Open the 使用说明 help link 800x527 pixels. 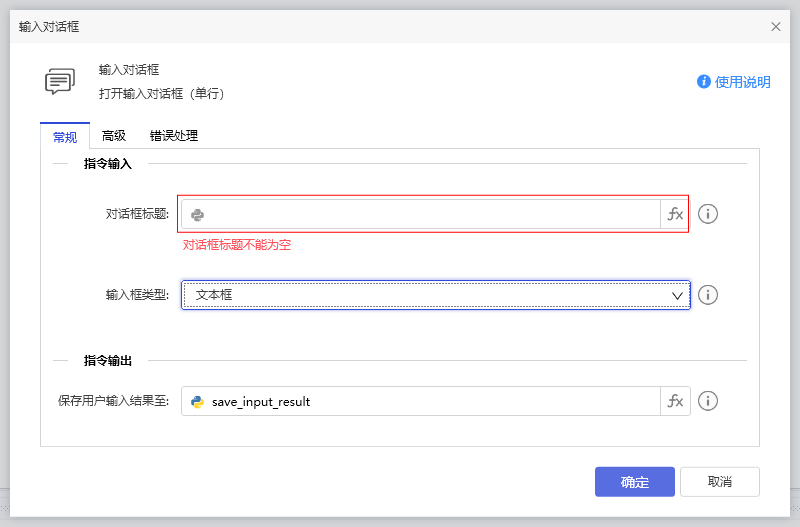pos(743,82)
